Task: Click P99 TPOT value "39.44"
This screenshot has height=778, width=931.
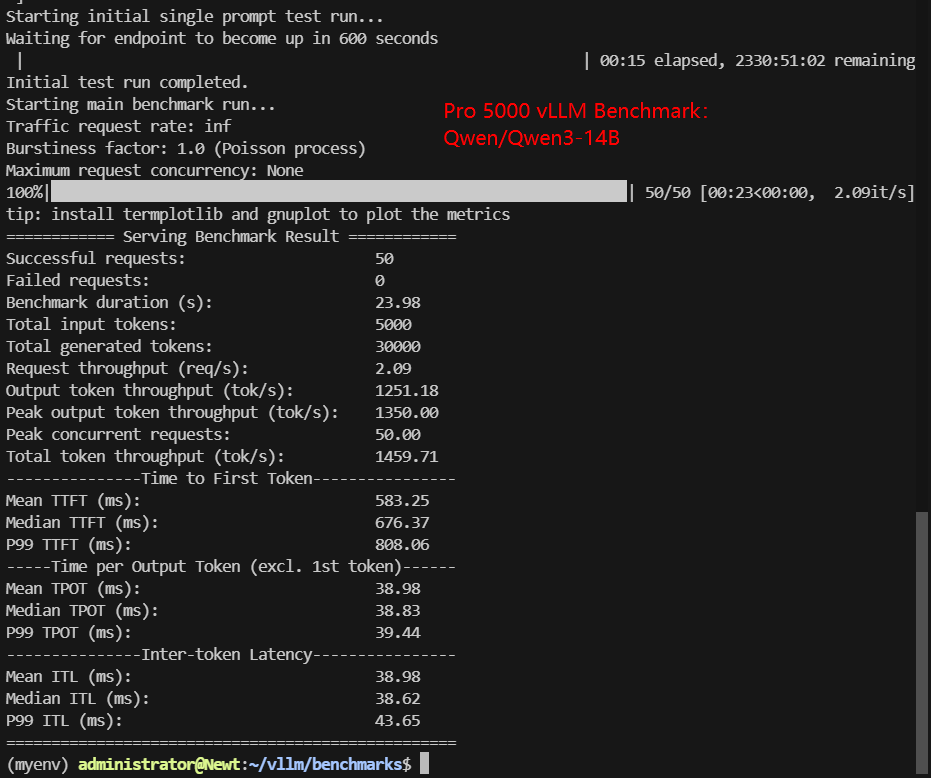Action: click(x=398, y=632)
